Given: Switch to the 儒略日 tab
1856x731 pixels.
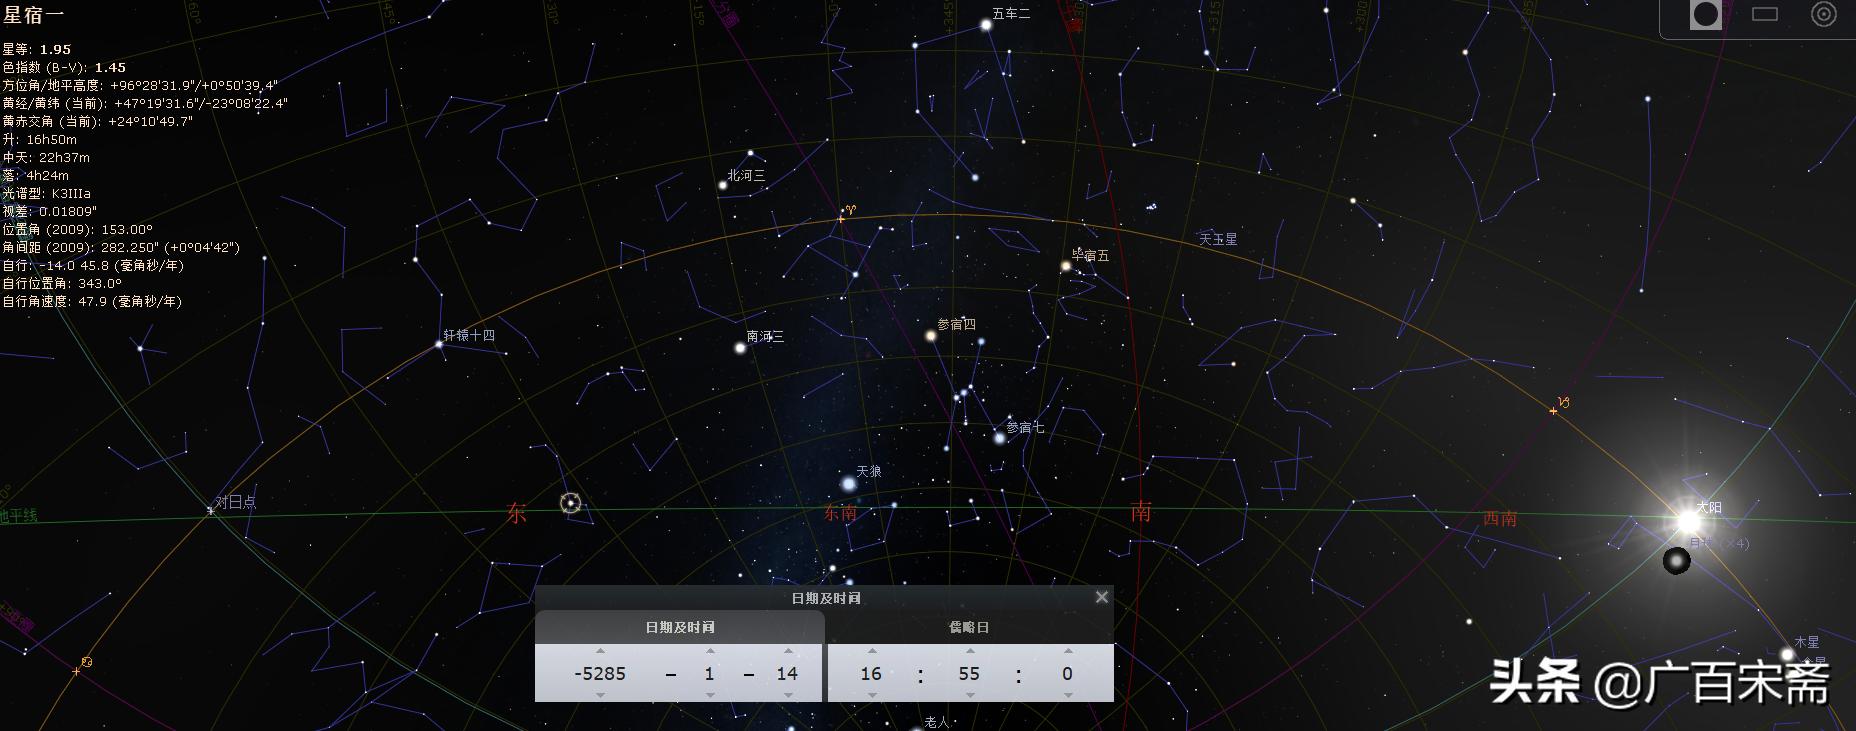Looking at the screenshot, I should point(969,627).
